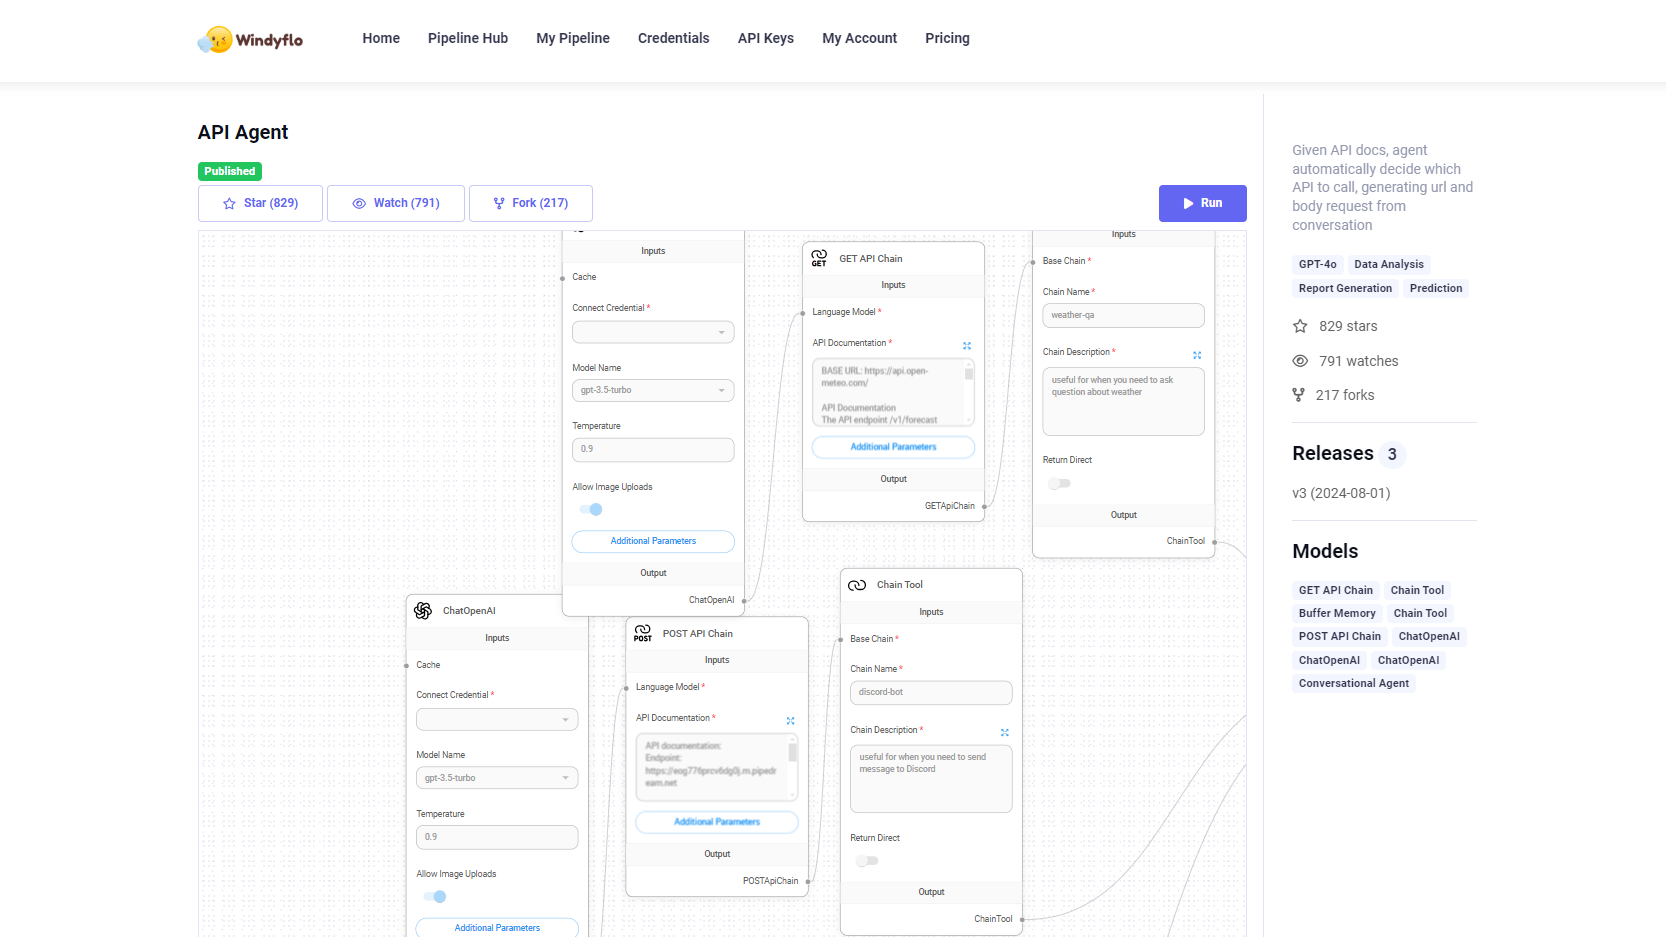Open the Credentials page
Image resolution: width=1666 pixels, height=937 pixels.
point(674,38)
